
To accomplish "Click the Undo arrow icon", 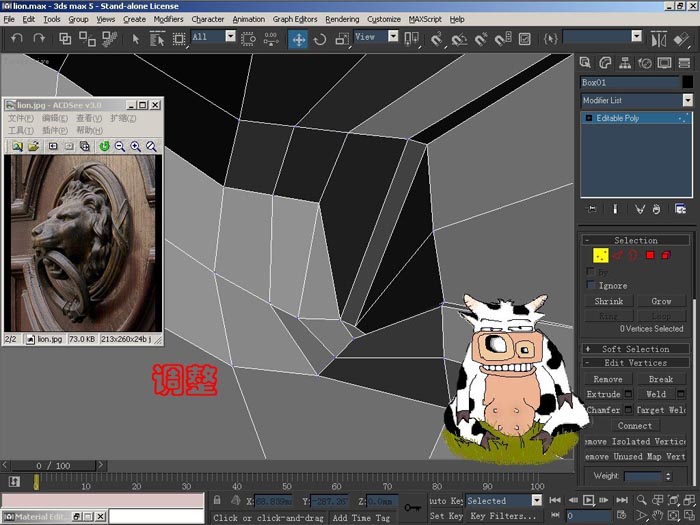I will pos(17,39).
